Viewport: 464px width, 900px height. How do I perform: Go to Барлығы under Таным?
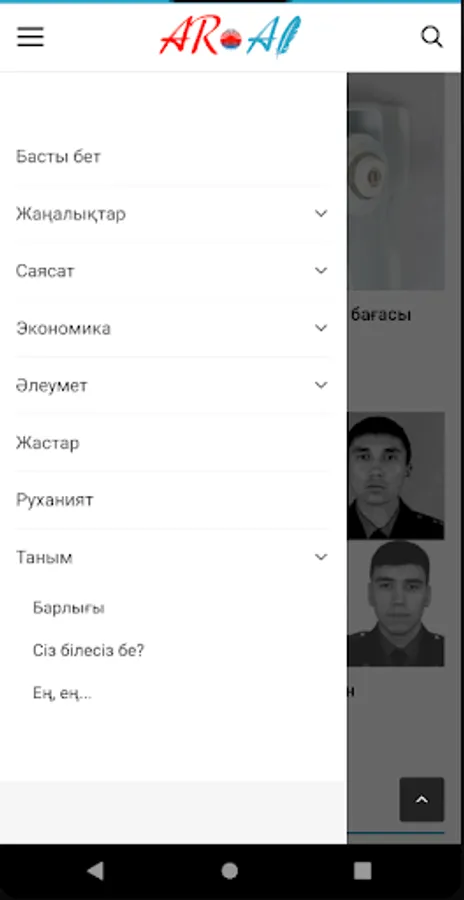[69, 608]
